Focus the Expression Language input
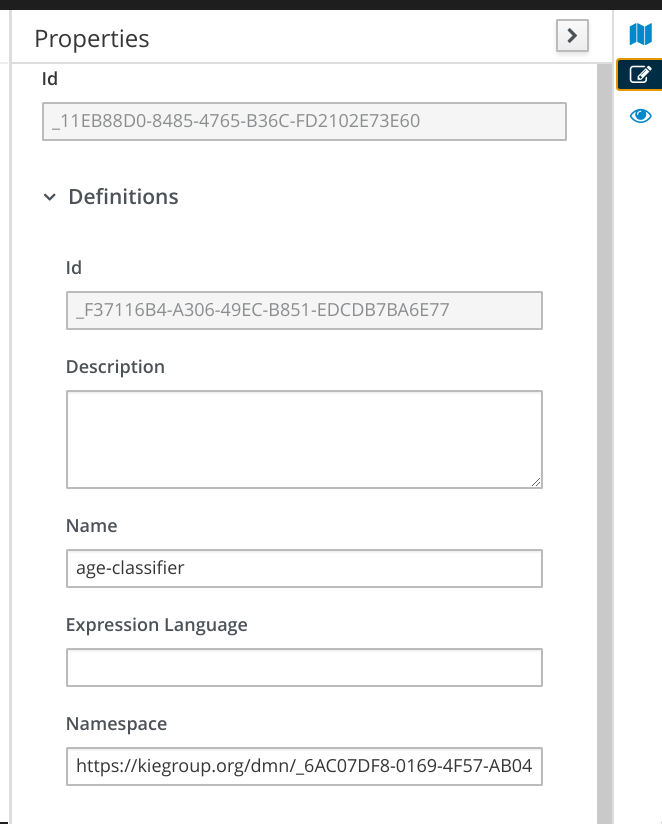This screenshot has height=824, width=662. point(304,667)
